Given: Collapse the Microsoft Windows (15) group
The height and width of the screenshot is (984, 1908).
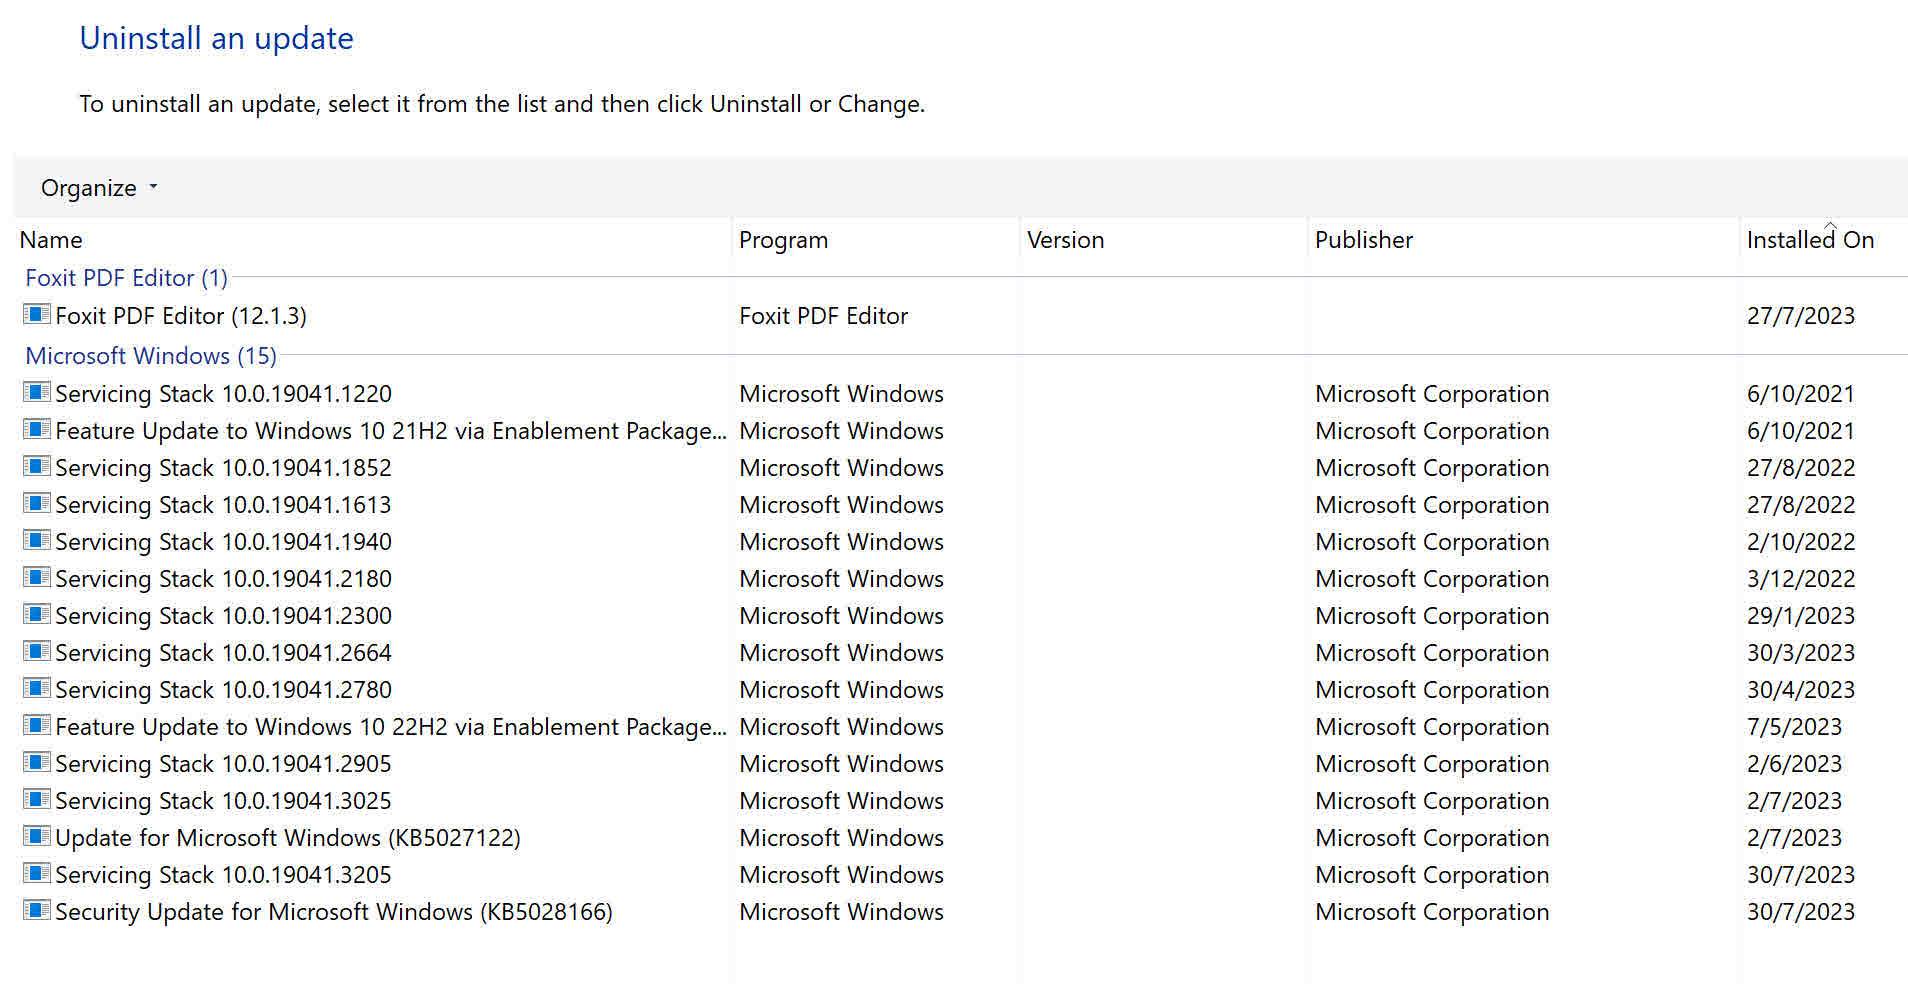Looking at the screenshot, I should coord(150,356).
